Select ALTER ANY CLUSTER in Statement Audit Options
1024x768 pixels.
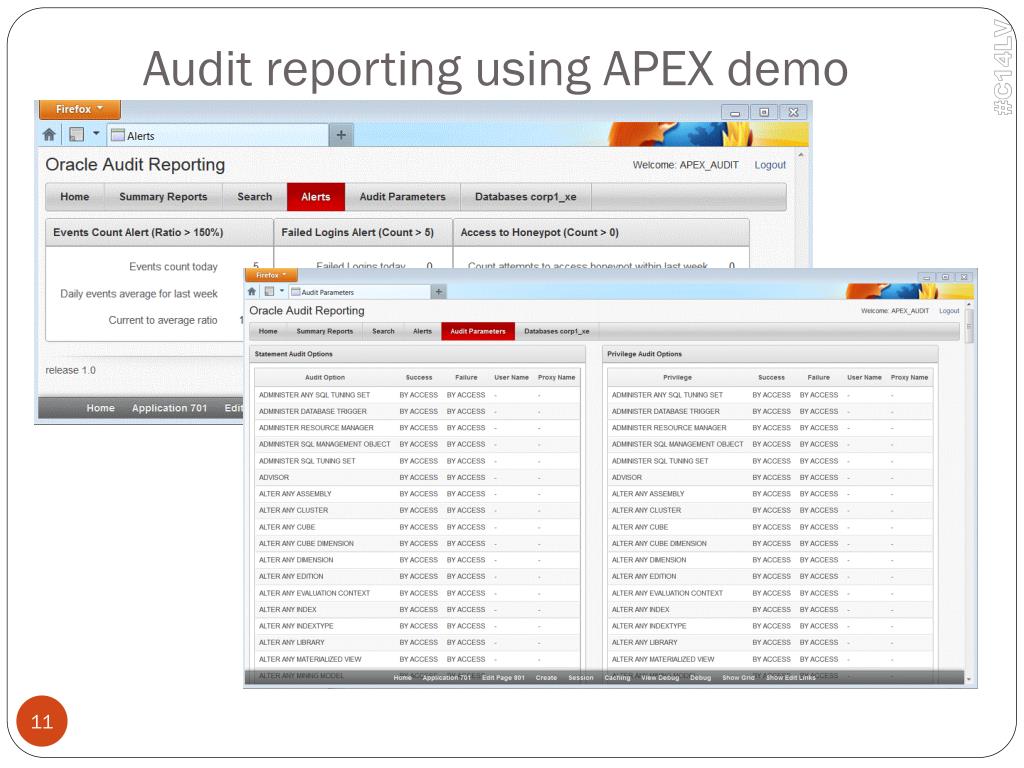tap(293, 510)
